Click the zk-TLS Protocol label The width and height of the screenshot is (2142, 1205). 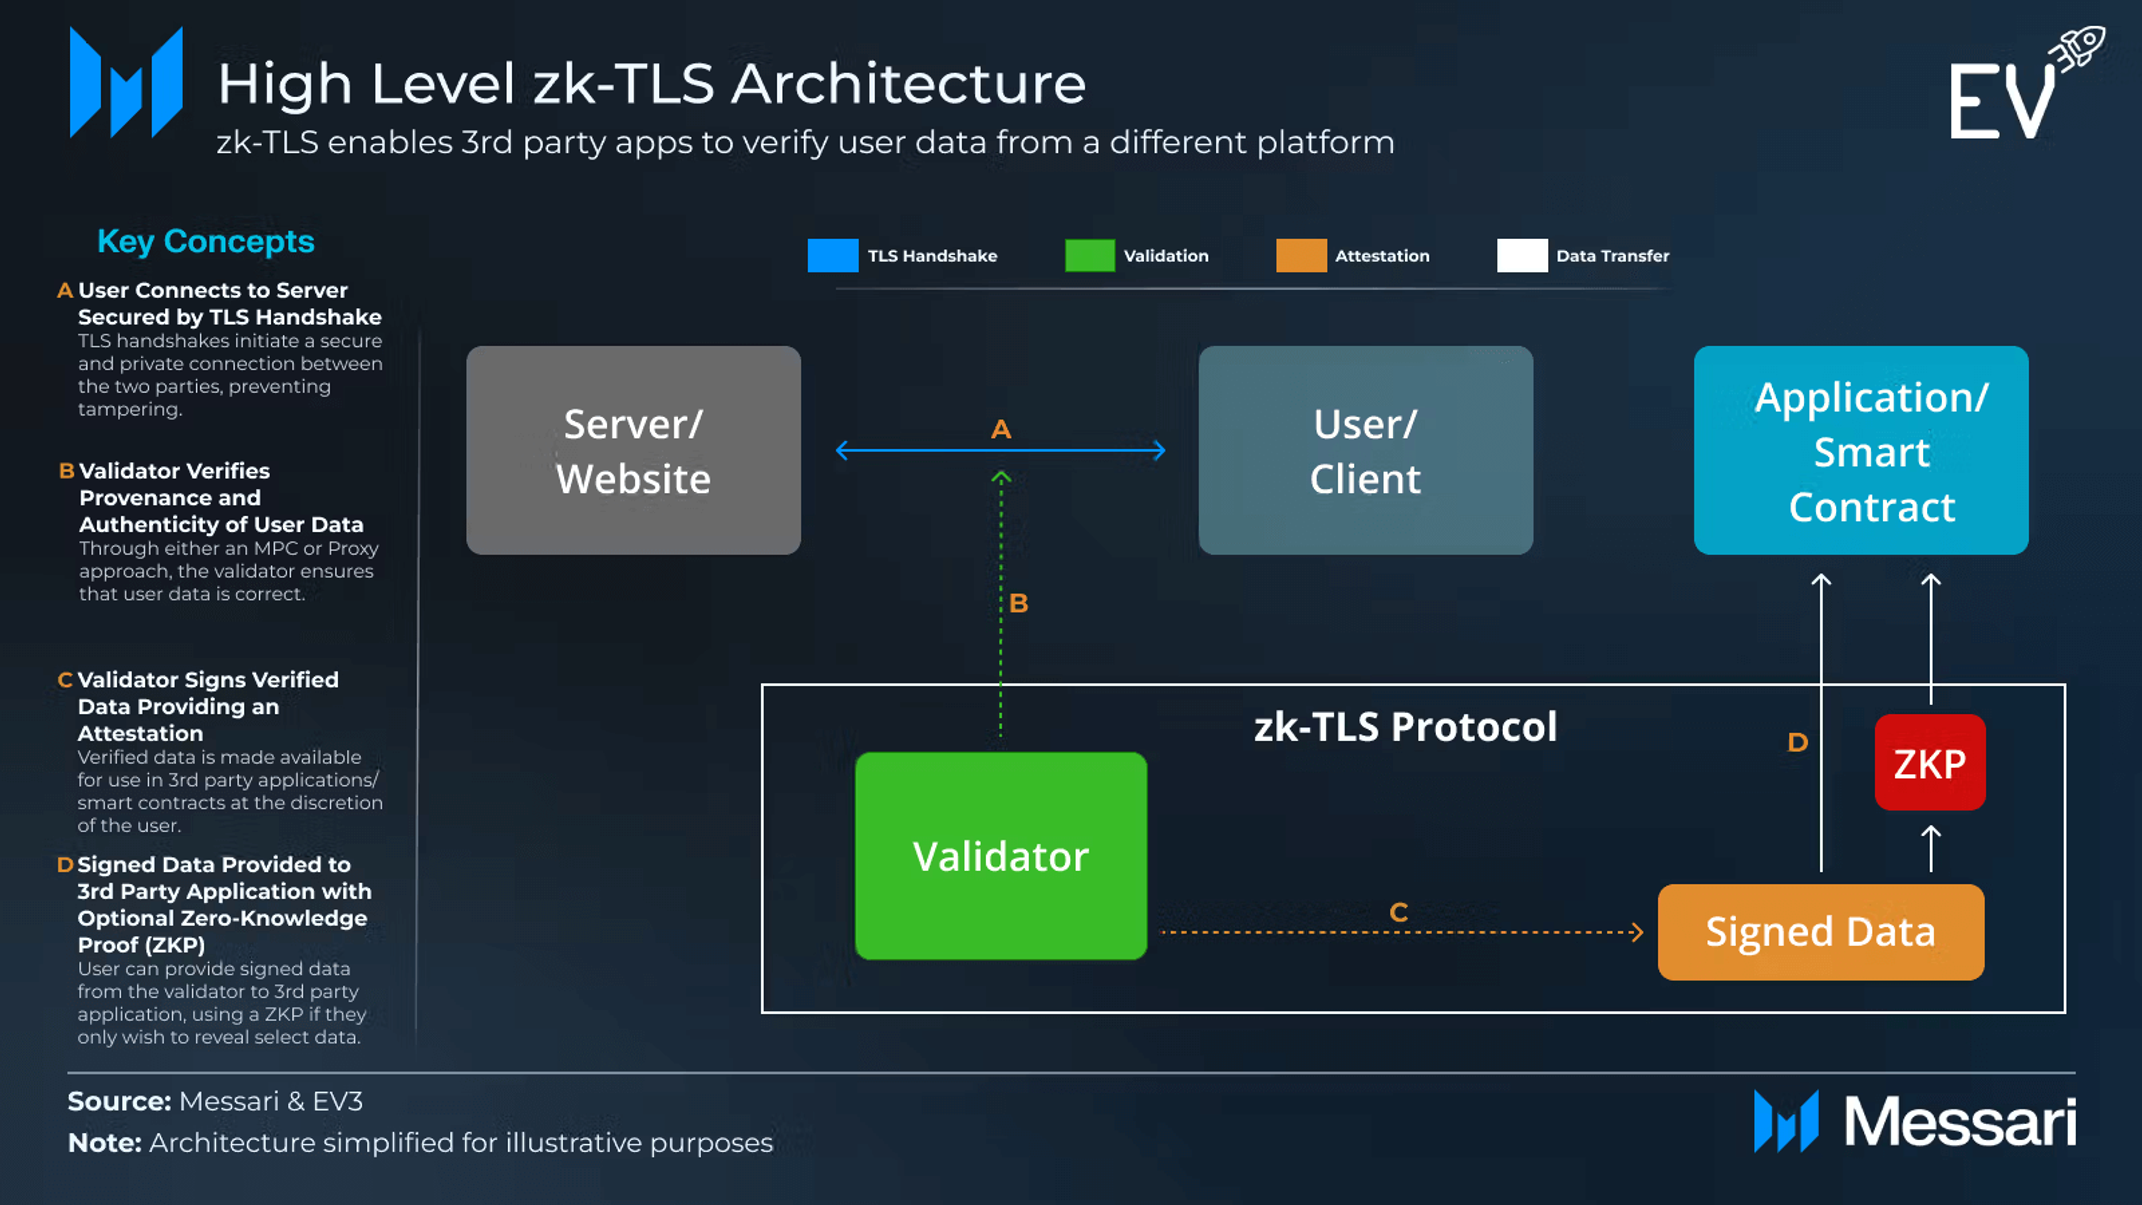tap(1406, 727)
